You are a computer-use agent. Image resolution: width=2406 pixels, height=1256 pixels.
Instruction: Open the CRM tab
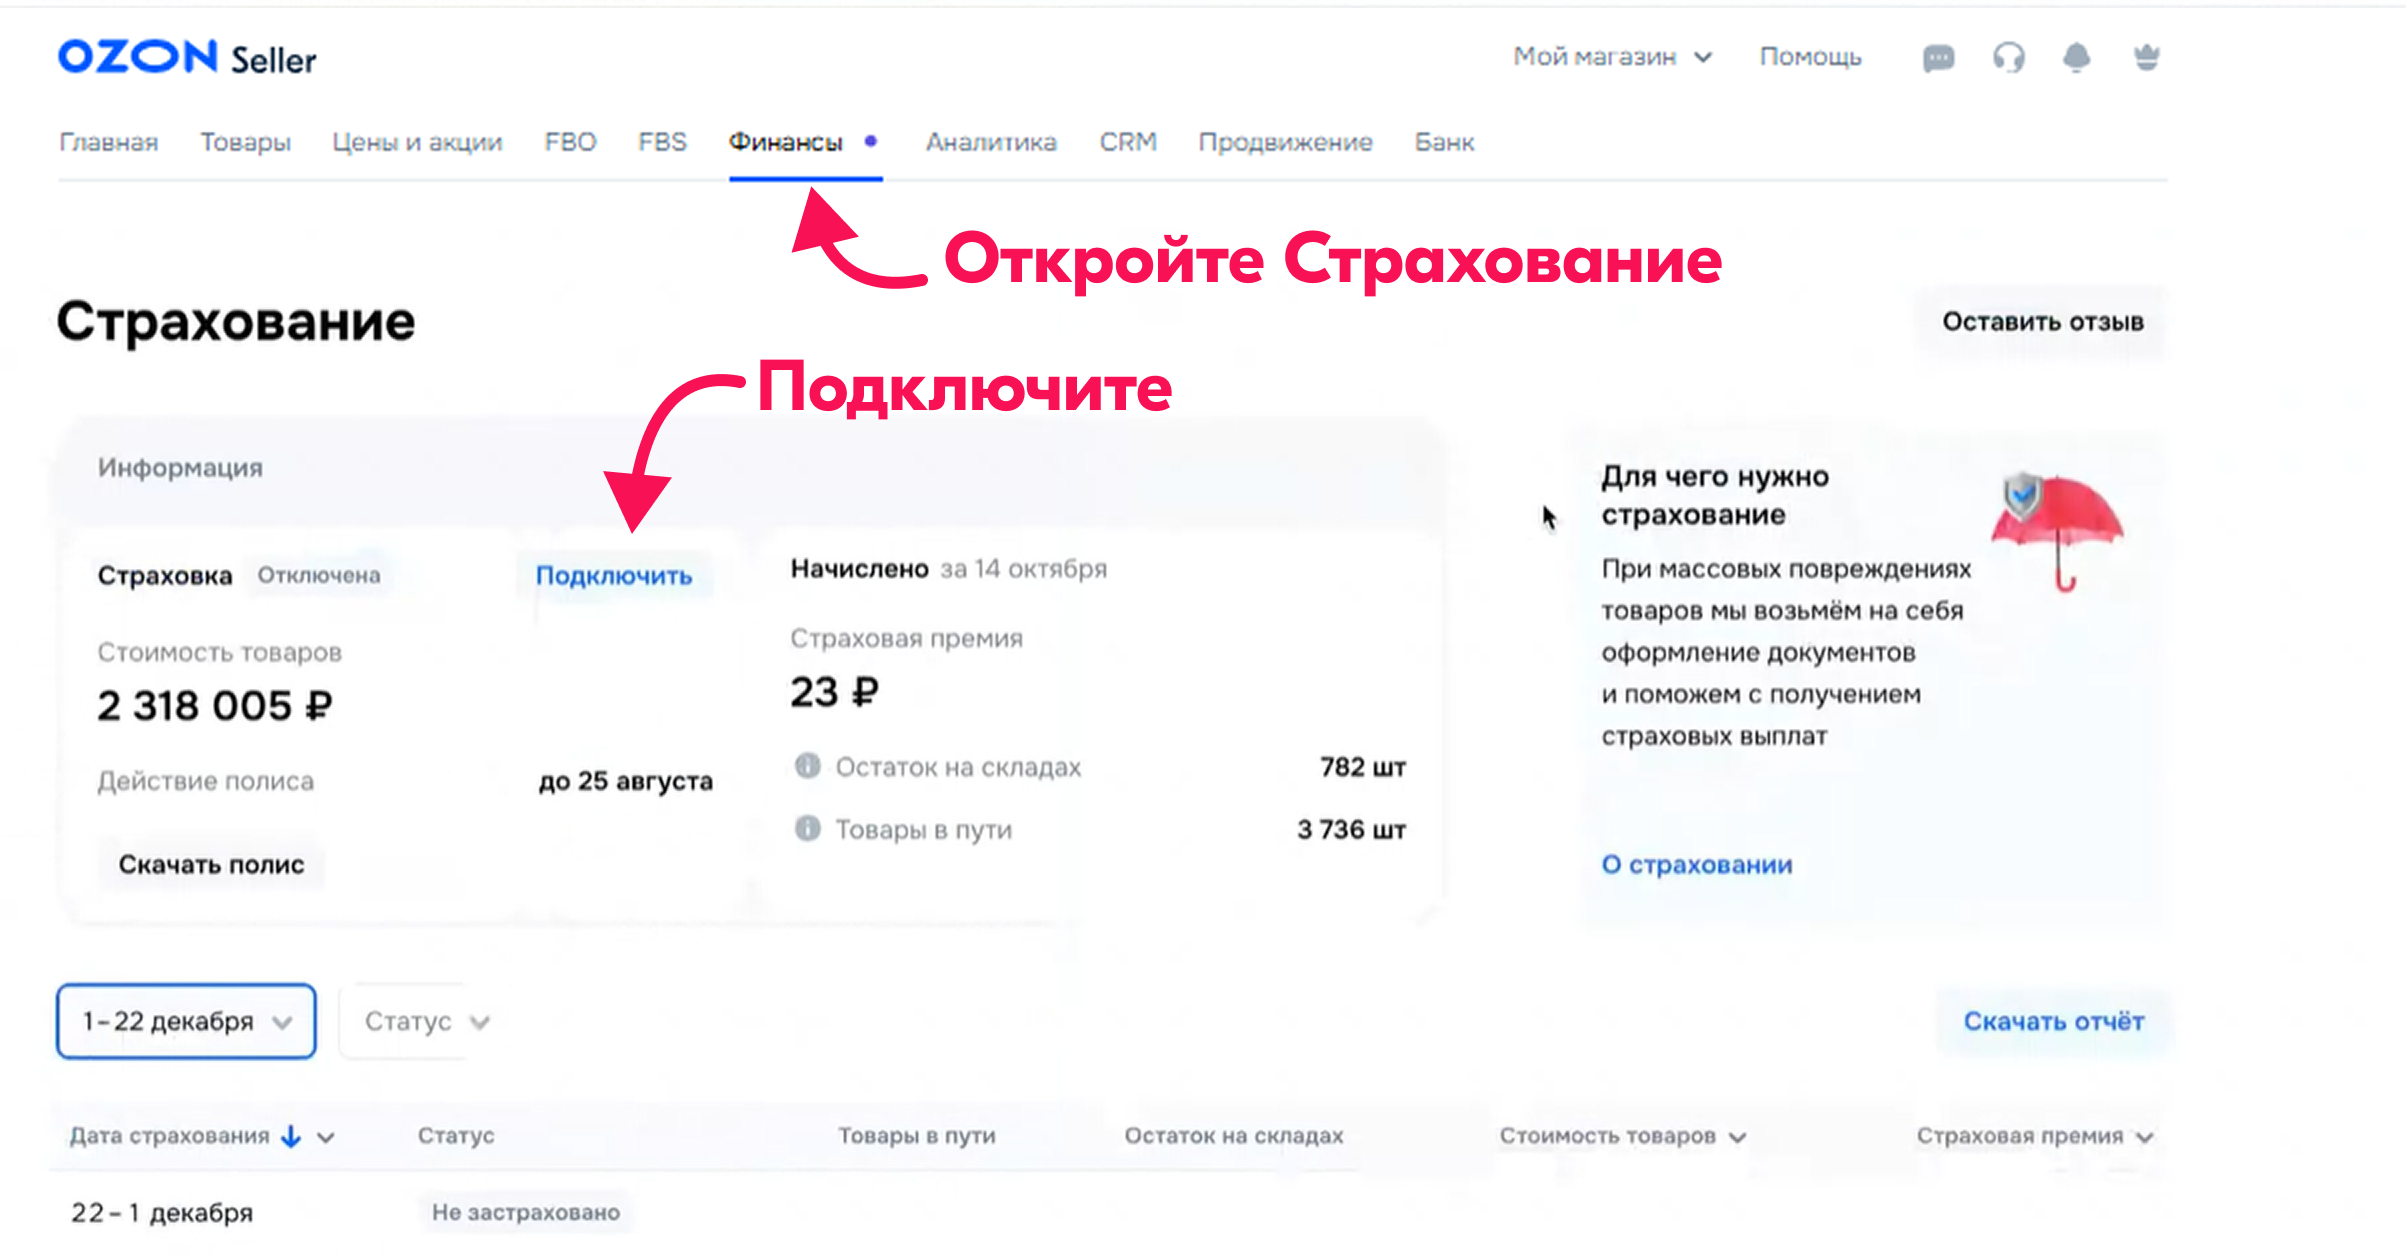(x=1128, y=142)
